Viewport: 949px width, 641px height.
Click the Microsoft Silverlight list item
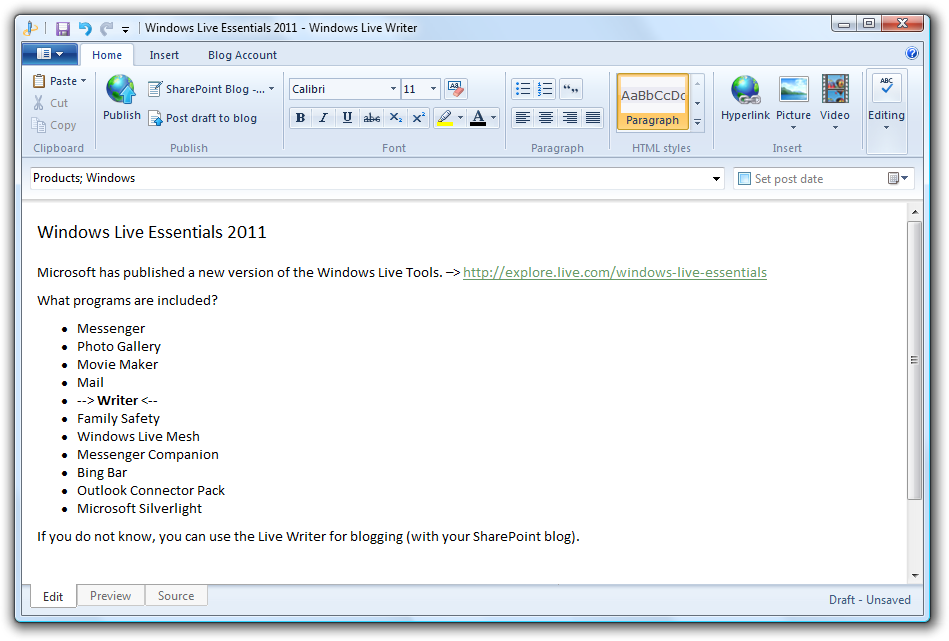pyautogui.click(x=139, y=508)
